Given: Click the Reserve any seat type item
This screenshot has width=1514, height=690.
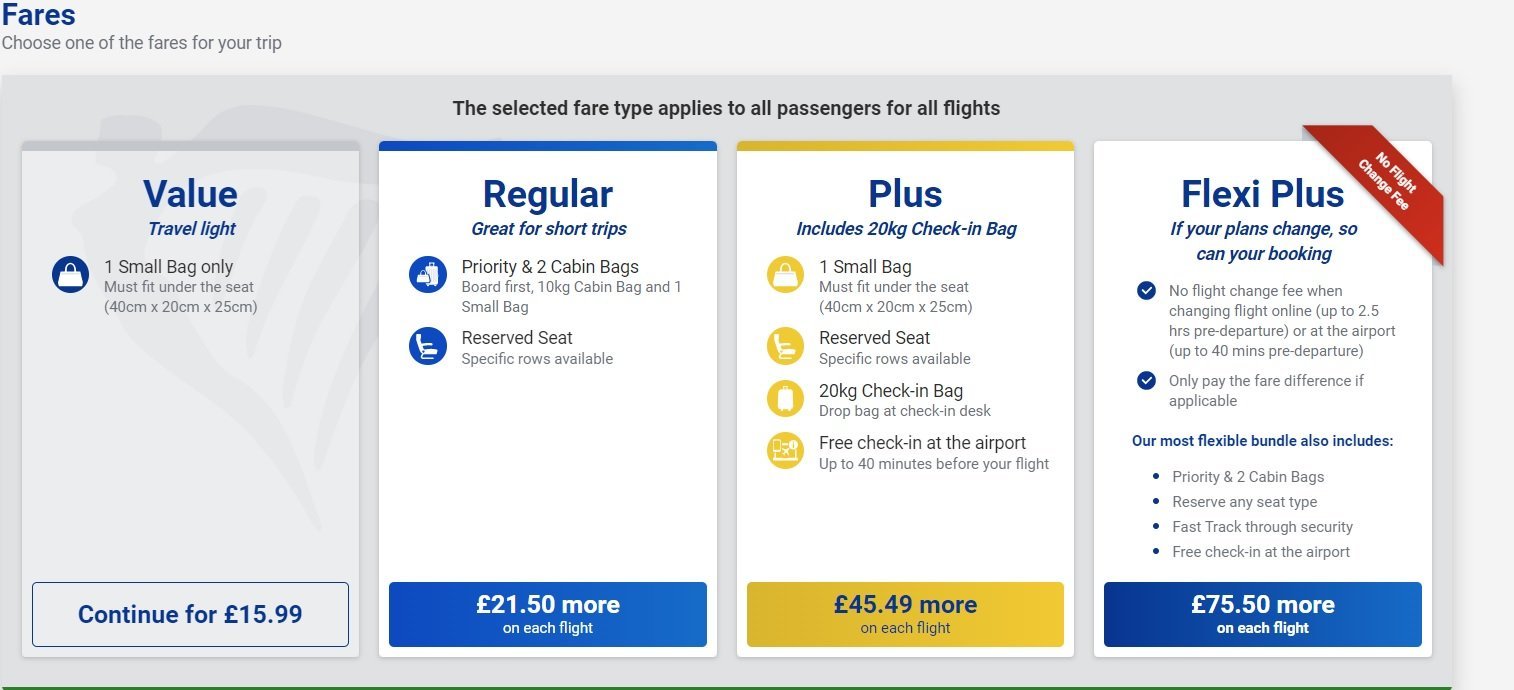Looking at the screenshot, I should click(x=1244, y=502).
